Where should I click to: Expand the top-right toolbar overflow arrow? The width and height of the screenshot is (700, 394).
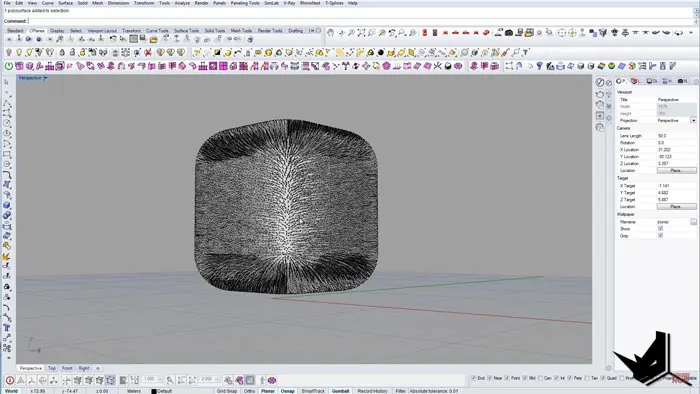(691, 33)
